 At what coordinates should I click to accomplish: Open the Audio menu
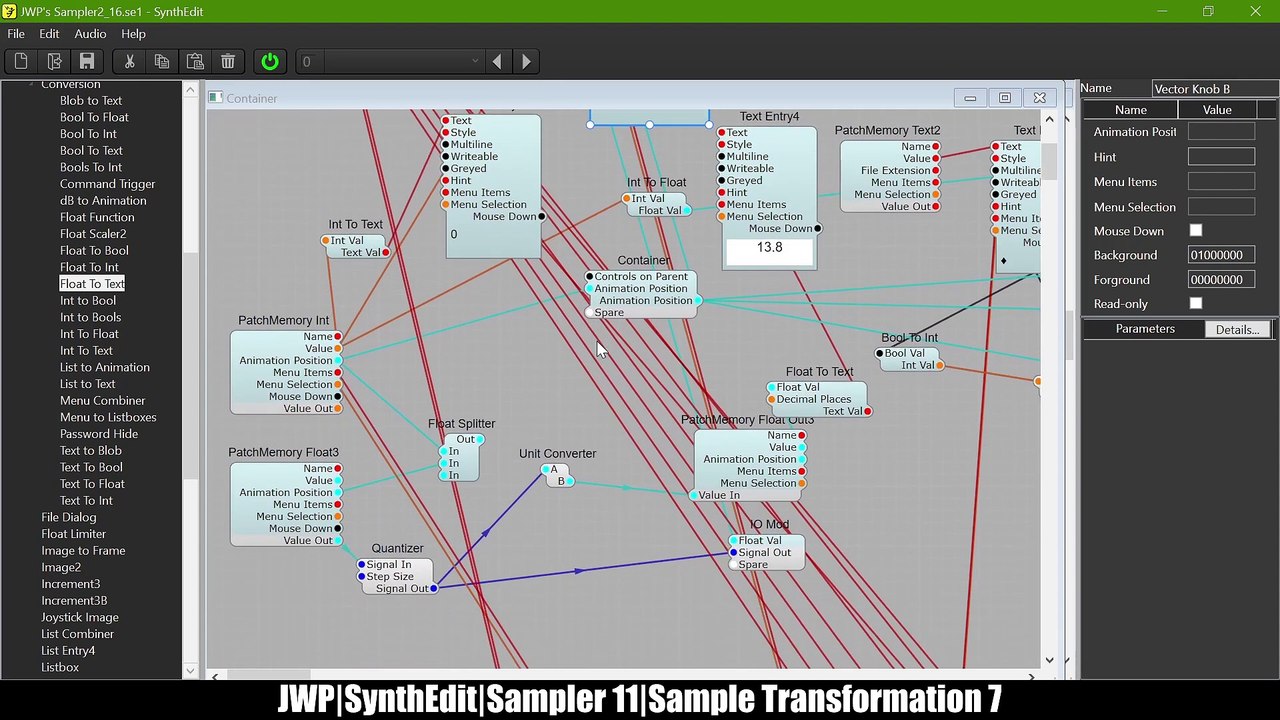coord(90,34)
